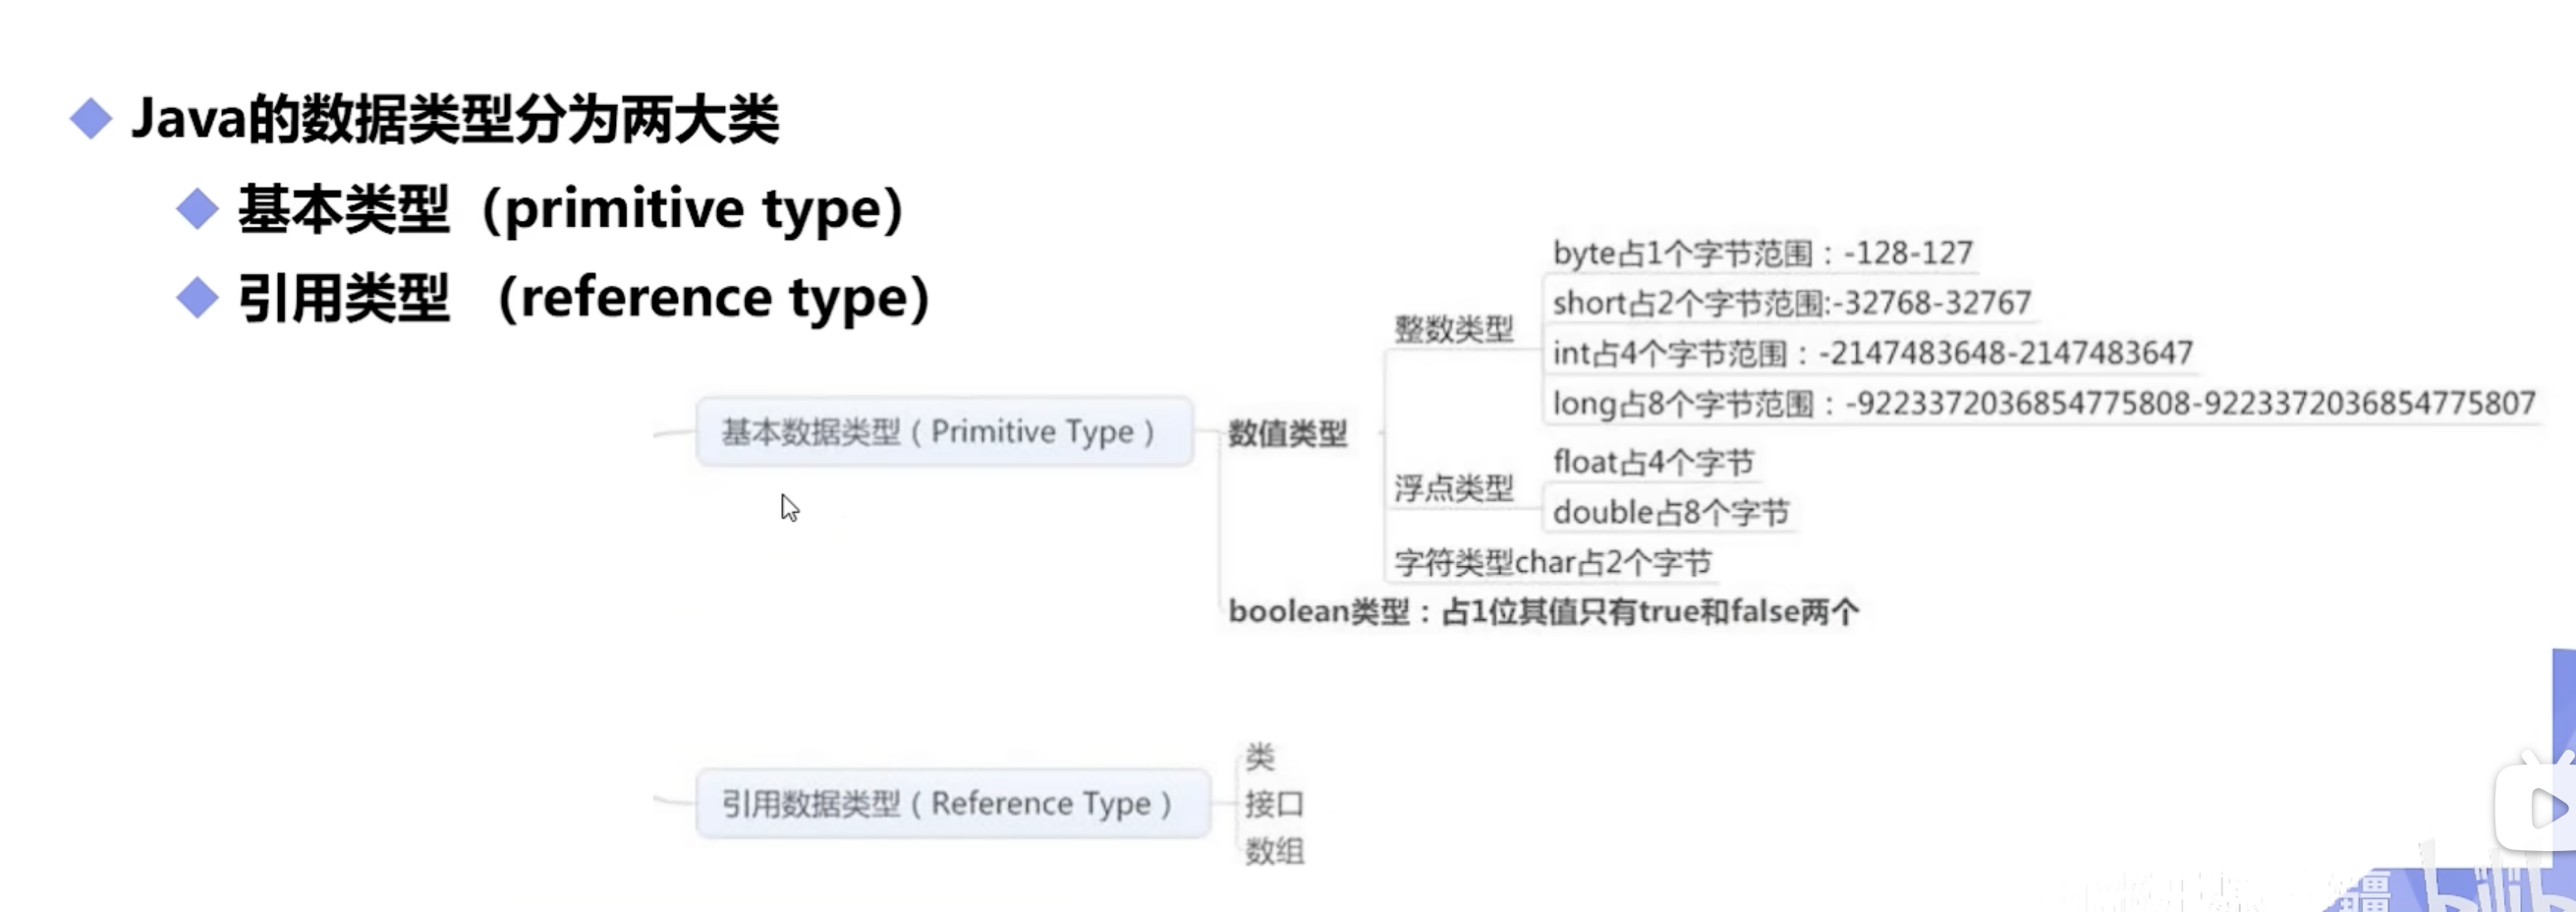Image resolution: width=2576 pixels, height=912 pixels.
Task: Click the int占4个字节 range entry
Action: tap(1872, 353)
